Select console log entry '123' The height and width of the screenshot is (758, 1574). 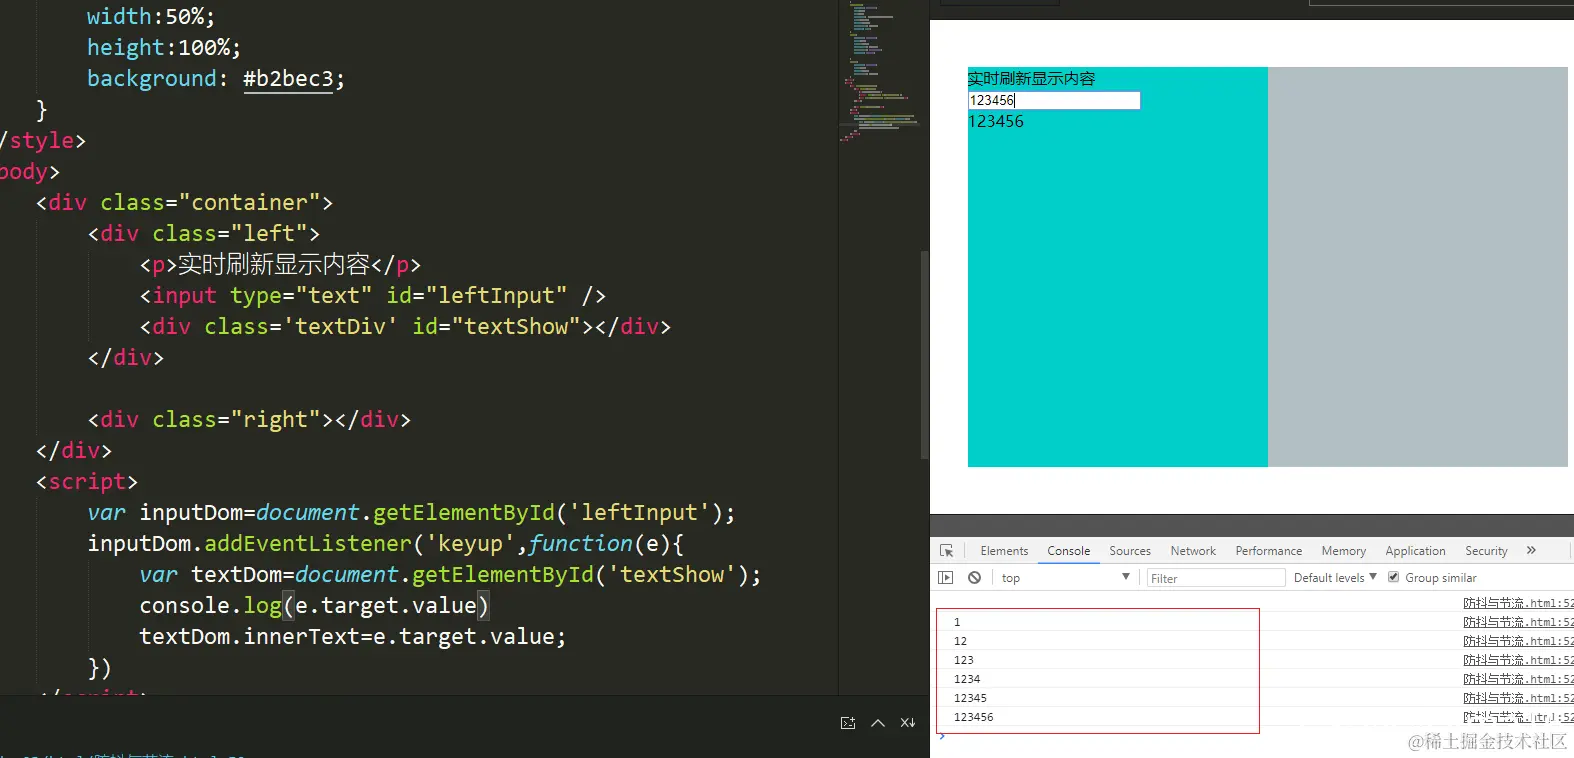964,660
